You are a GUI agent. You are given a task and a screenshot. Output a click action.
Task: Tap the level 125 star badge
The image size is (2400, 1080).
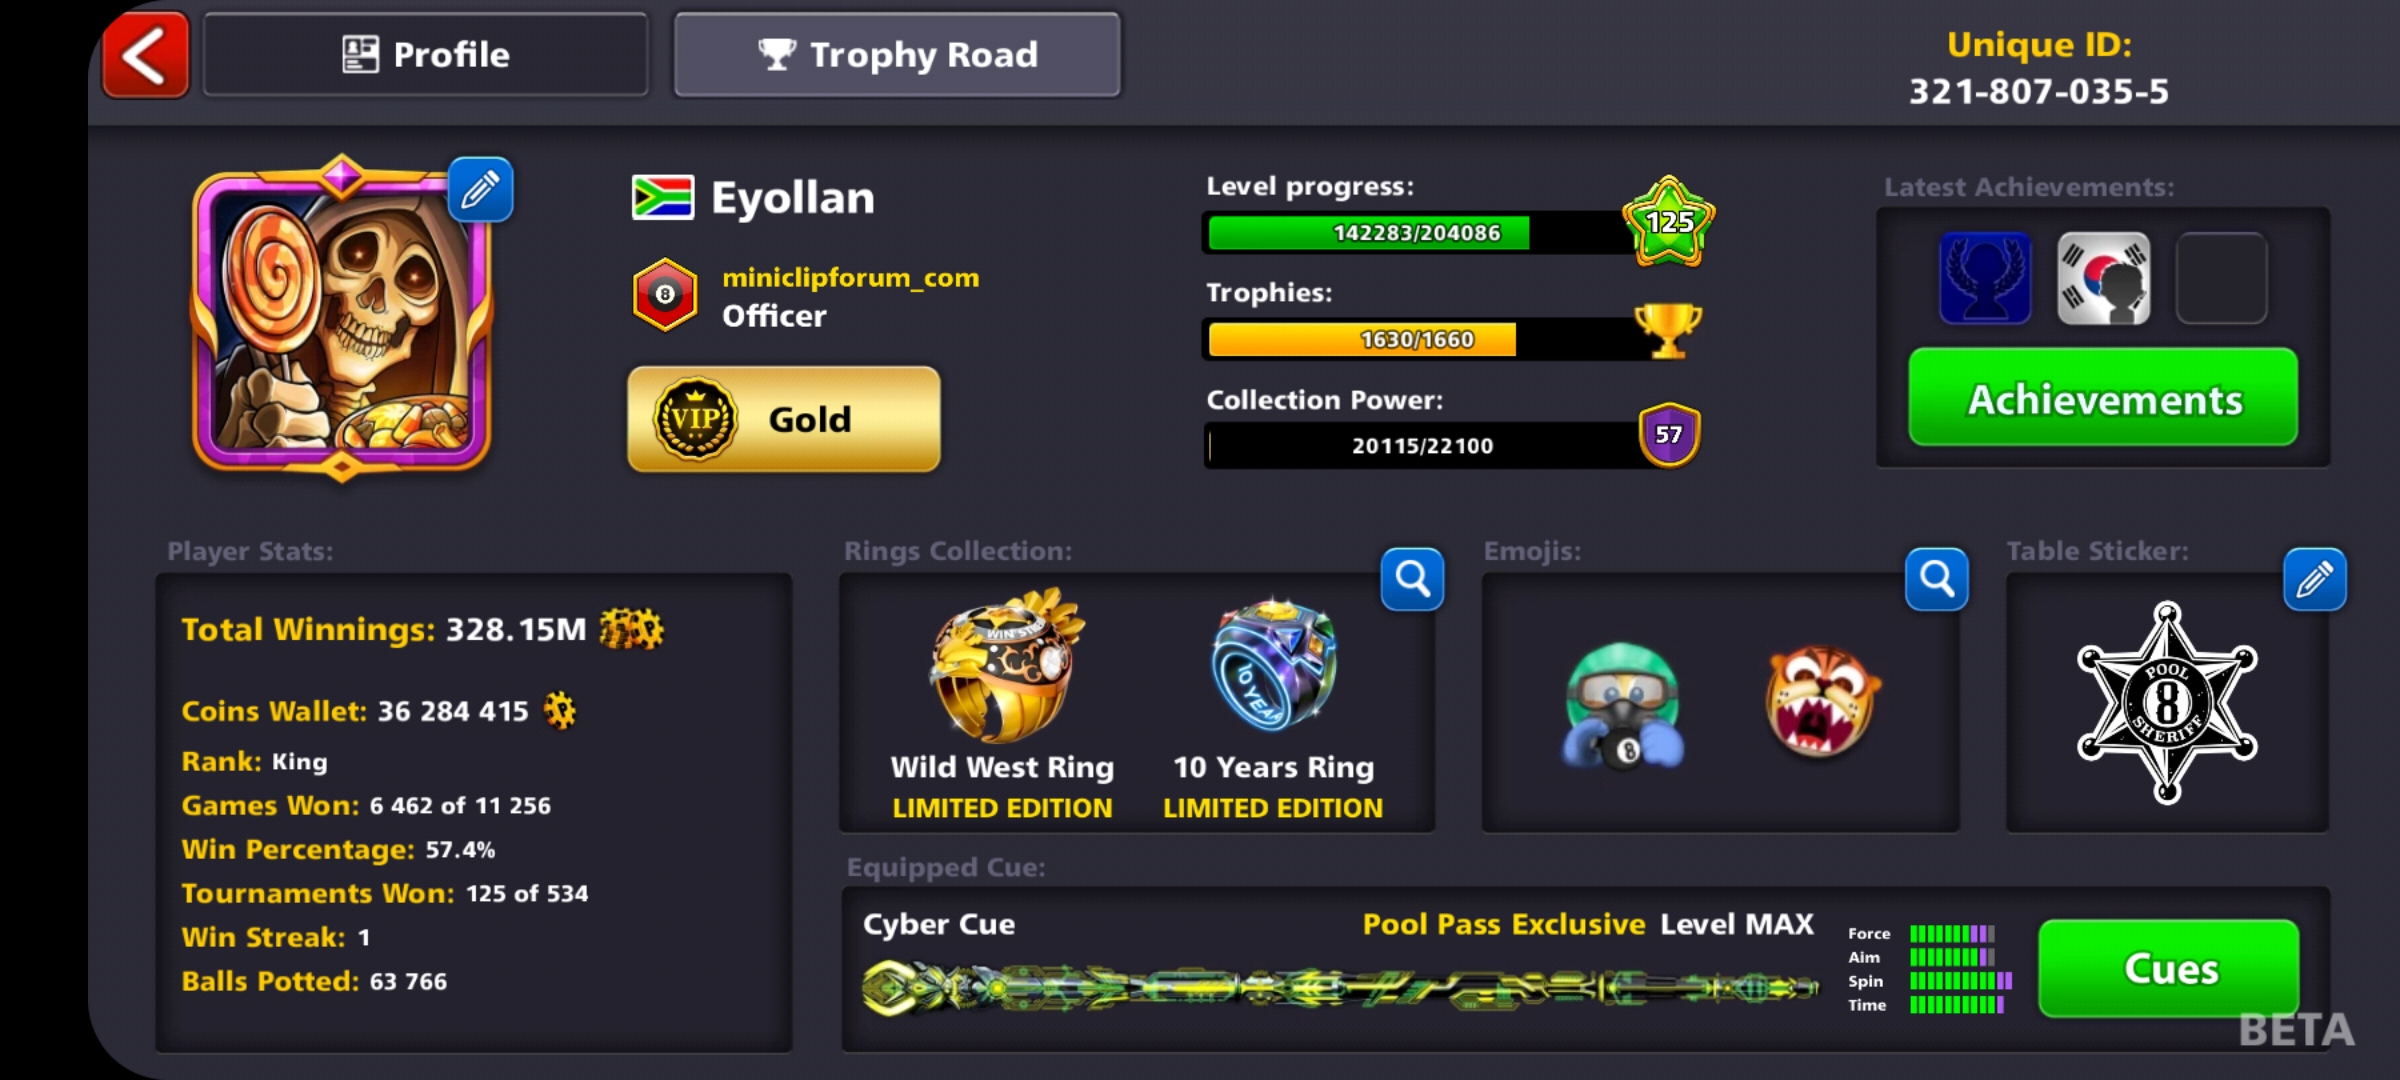coord(1668,222)
